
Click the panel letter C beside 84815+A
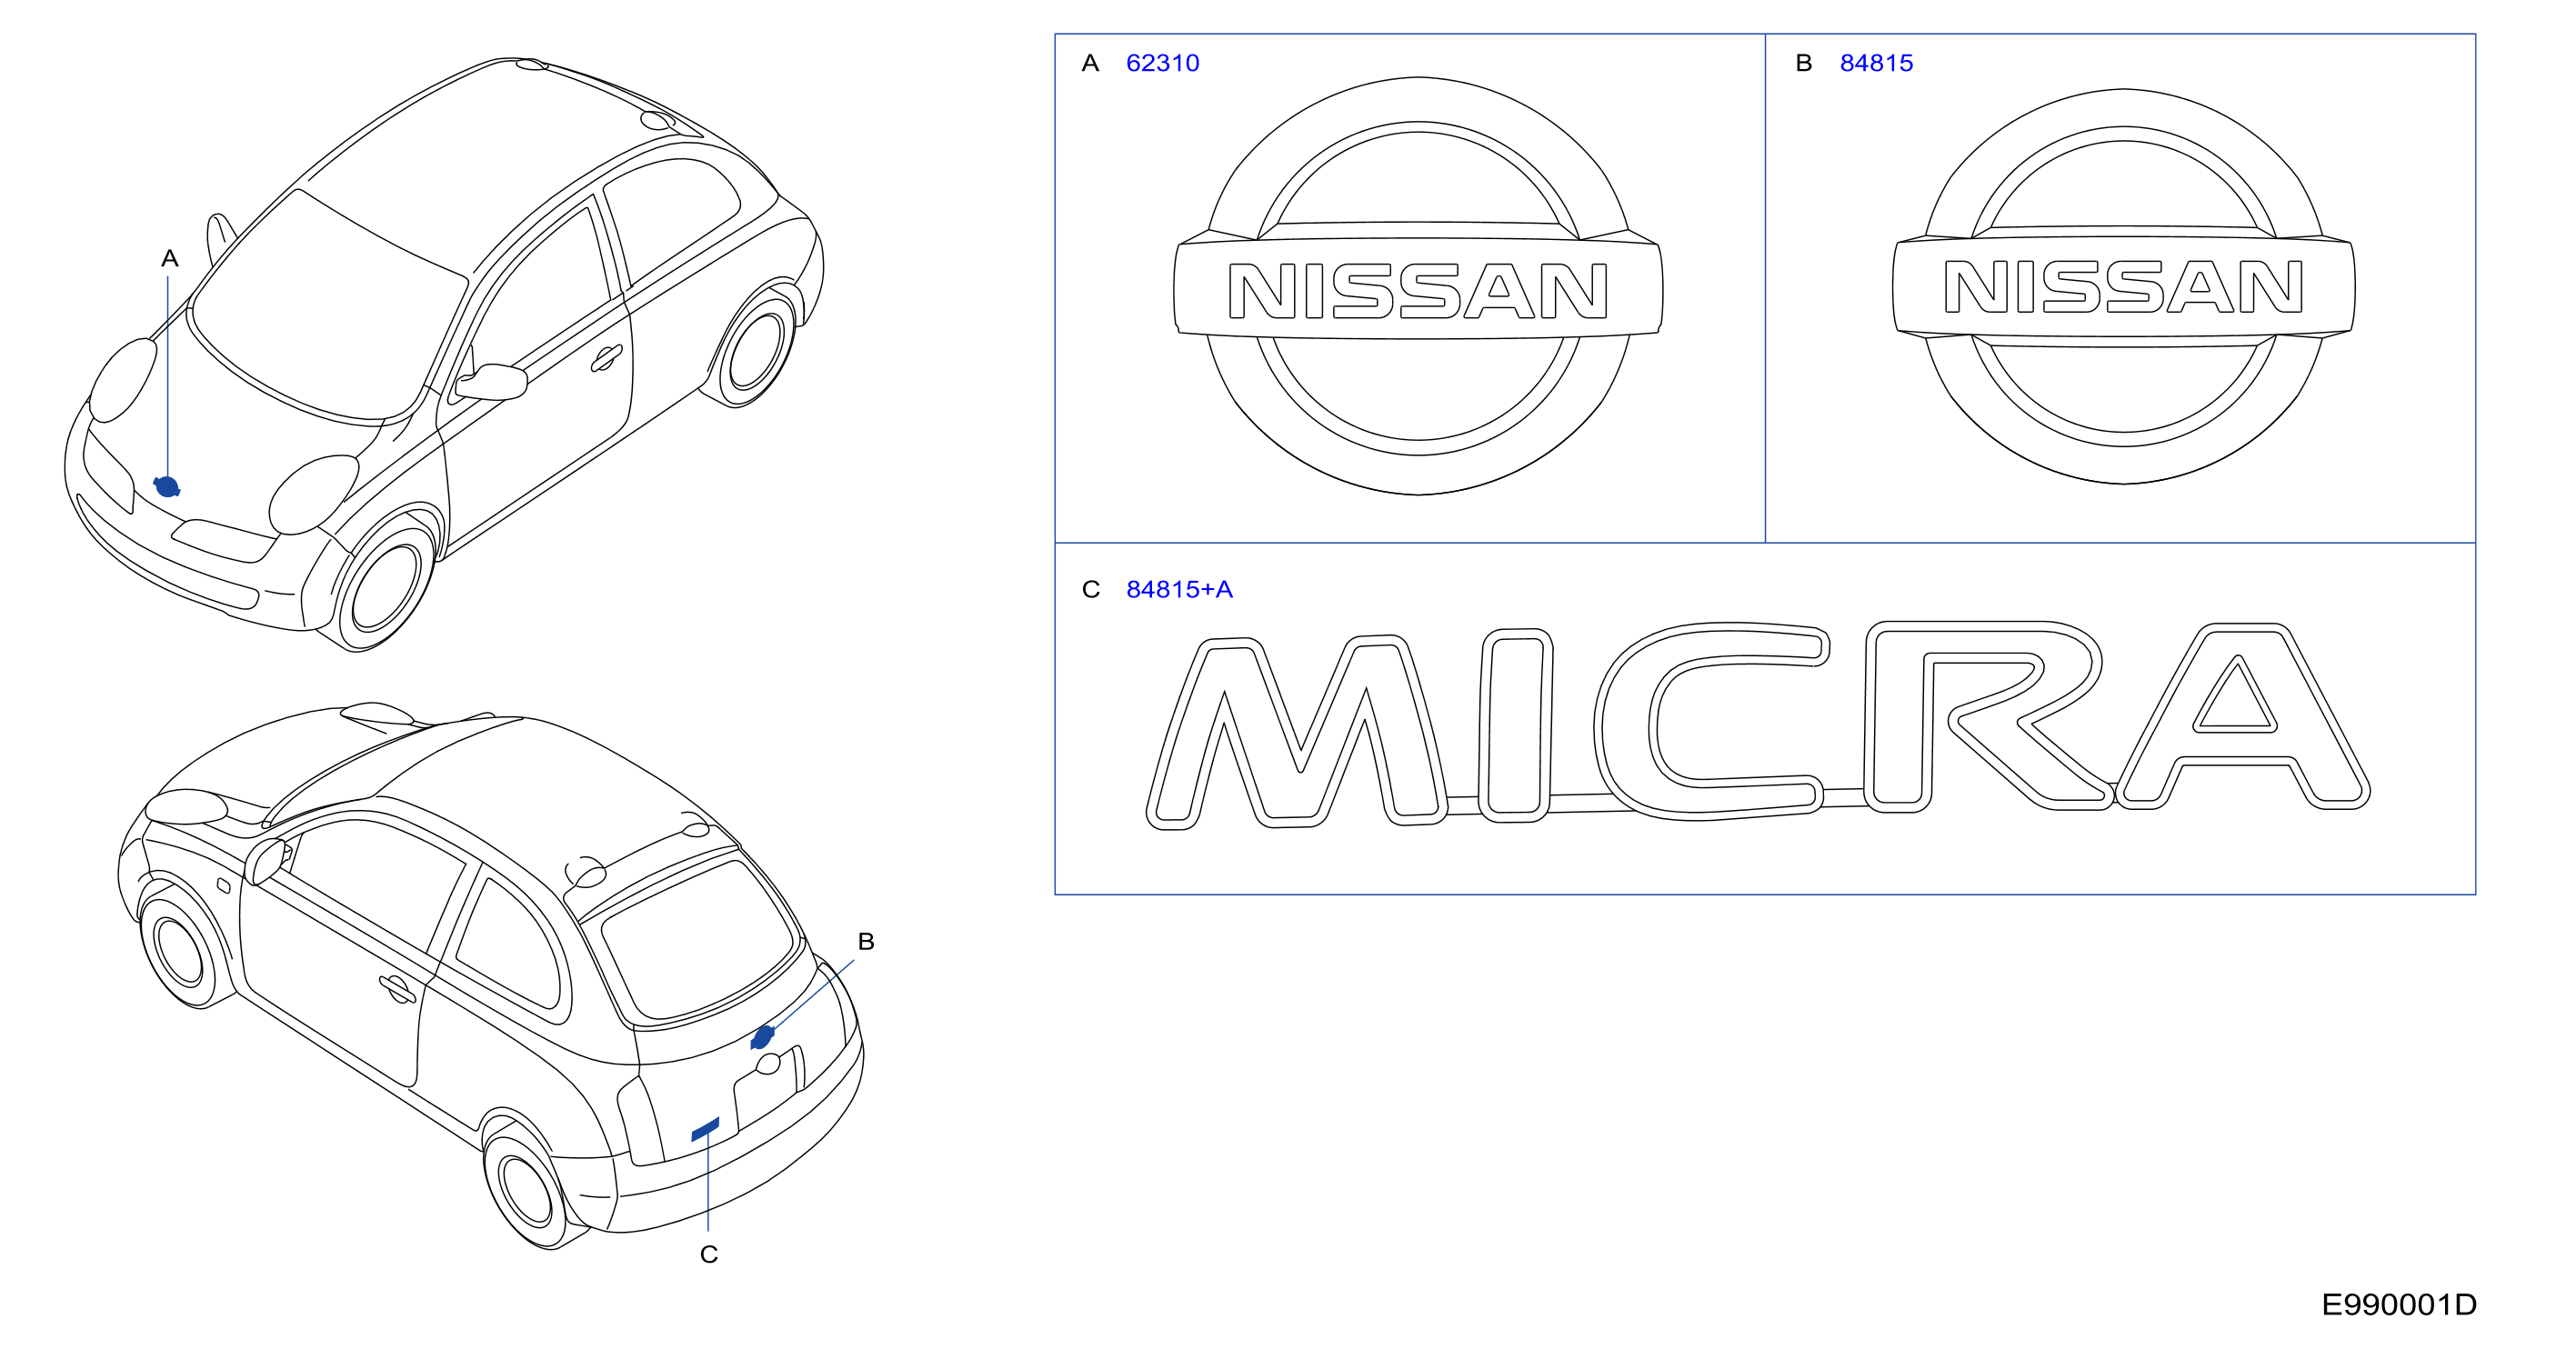1091,589
